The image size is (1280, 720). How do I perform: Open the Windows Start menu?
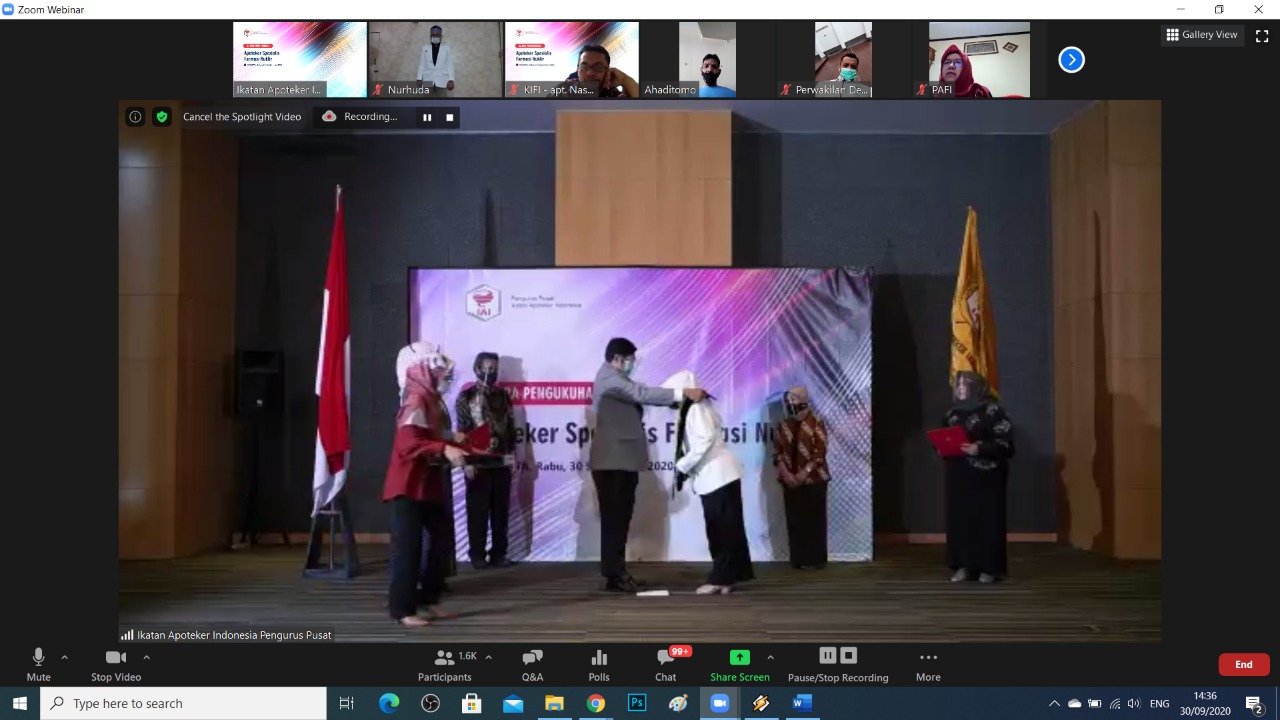click(20, 703)
